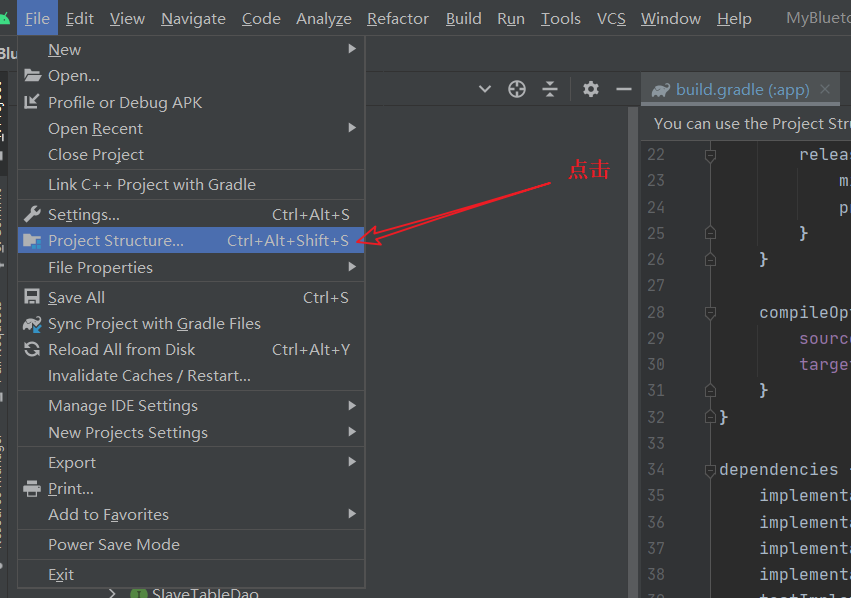Select SlaveTableDao in project tree
851x598 pixels.
point(205,593)
